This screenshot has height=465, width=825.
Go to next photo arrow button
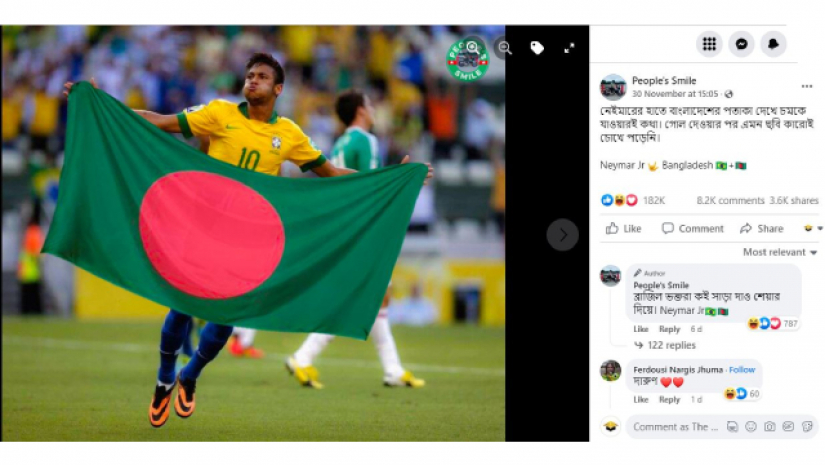point(562,235)
